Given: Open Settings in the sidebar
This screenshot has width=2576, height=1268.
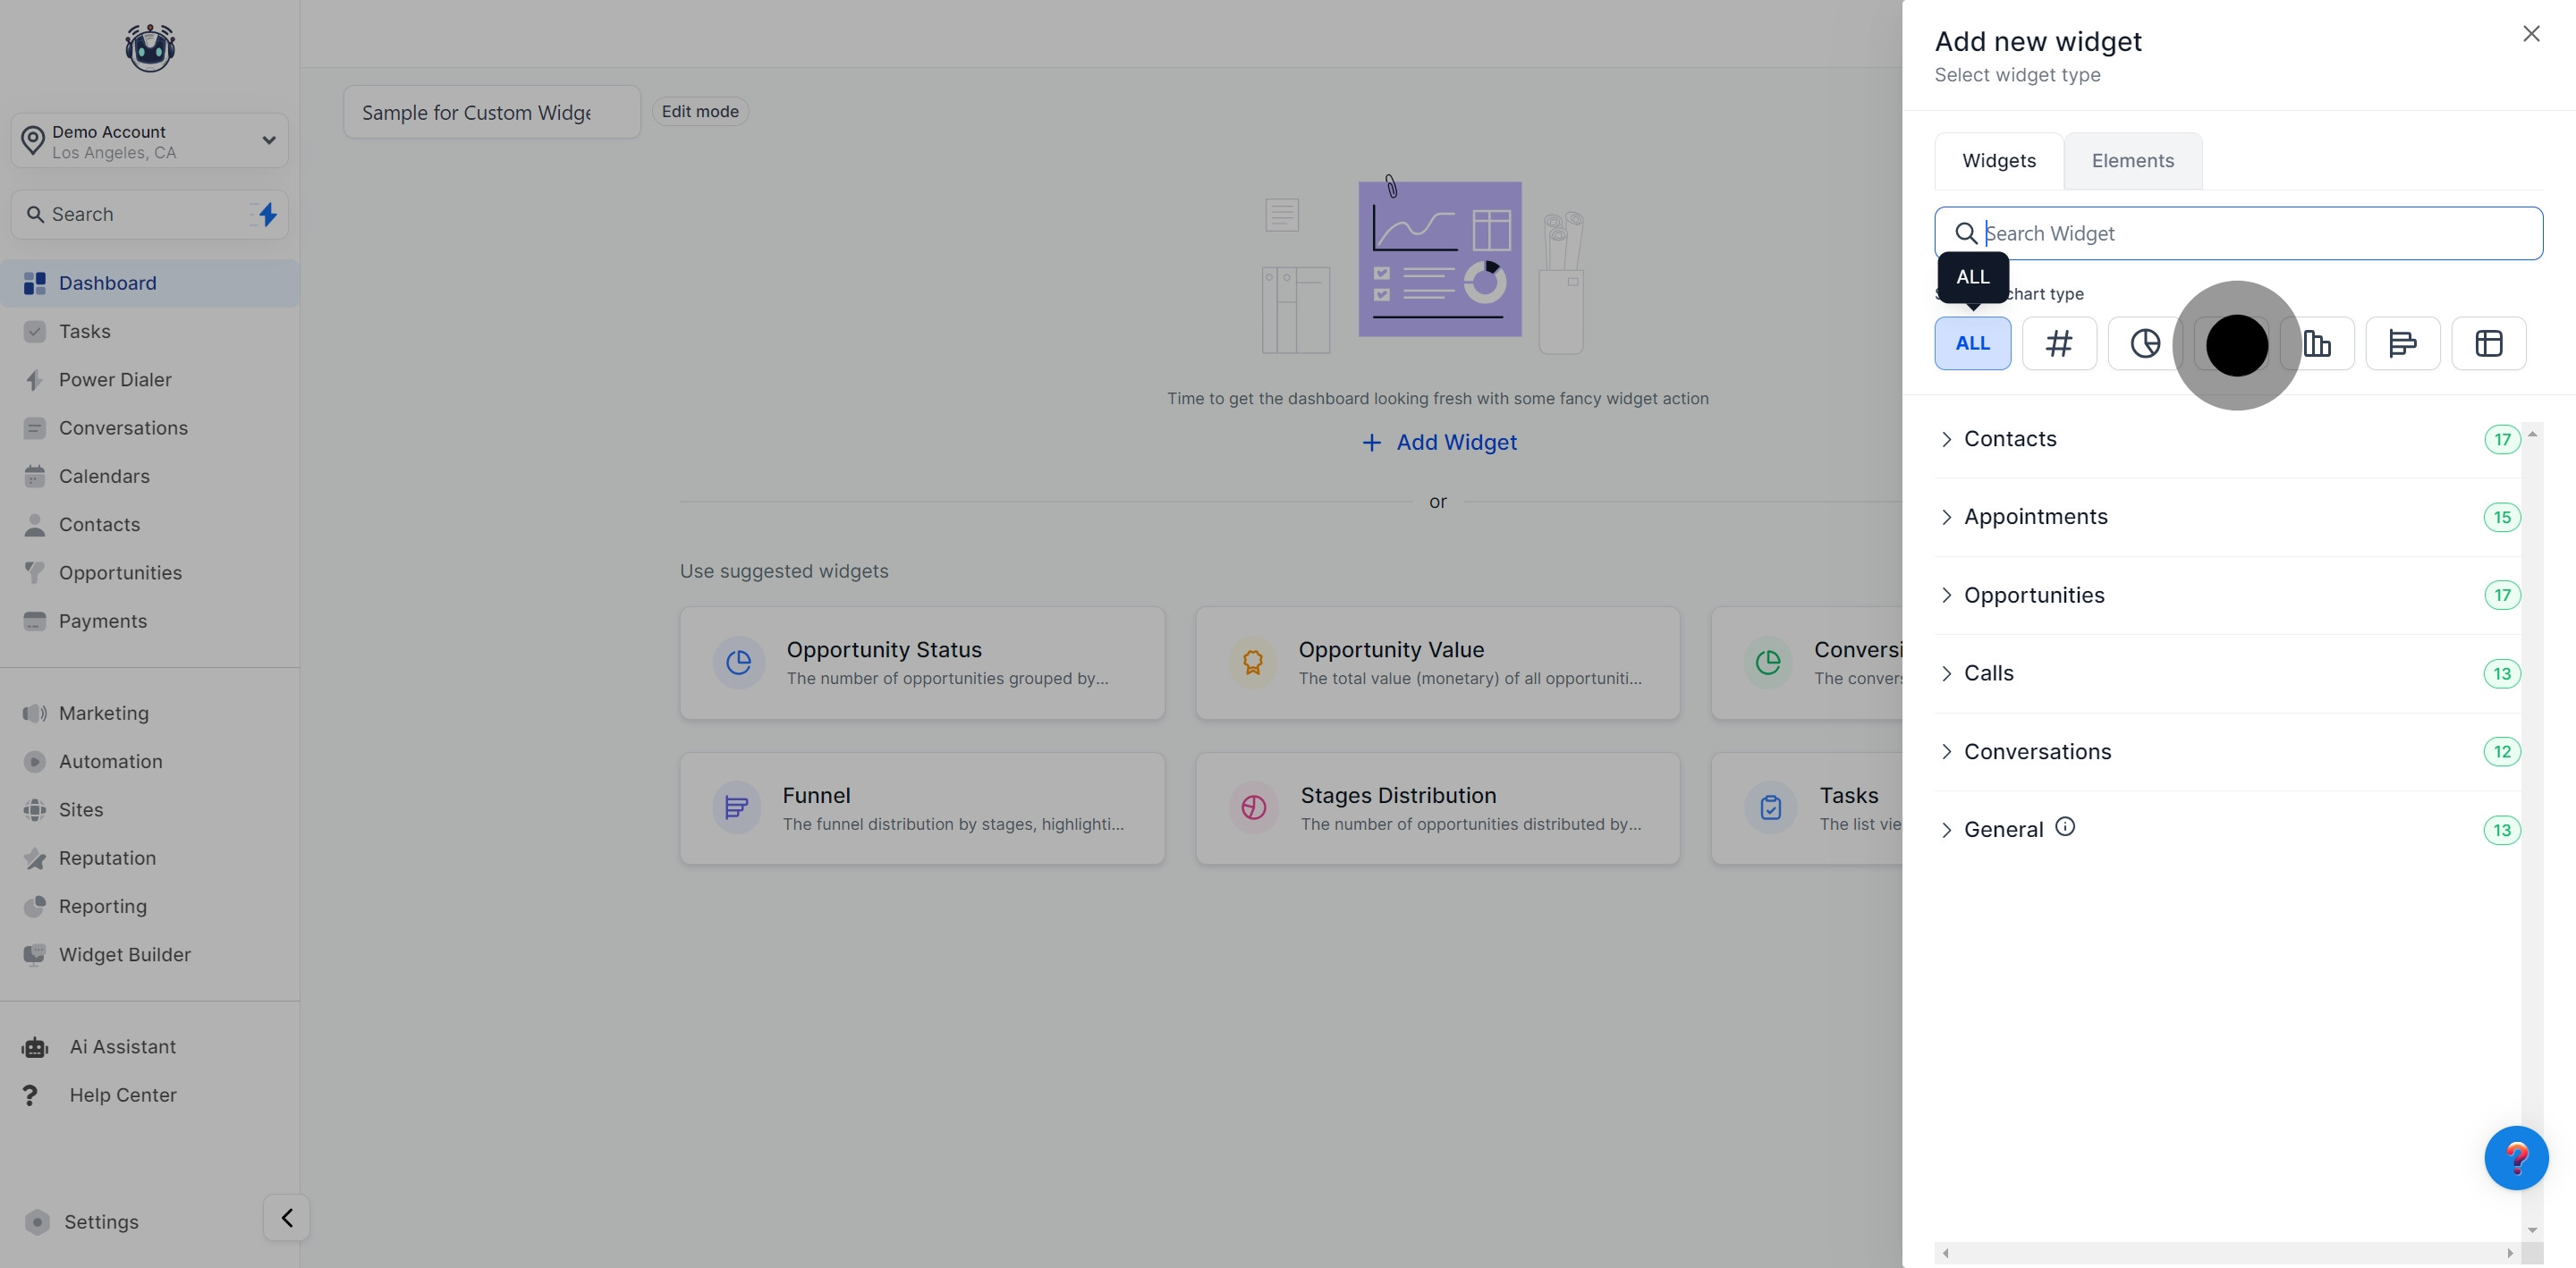Looking at the screenshot, I should [x=100, y=1222].
